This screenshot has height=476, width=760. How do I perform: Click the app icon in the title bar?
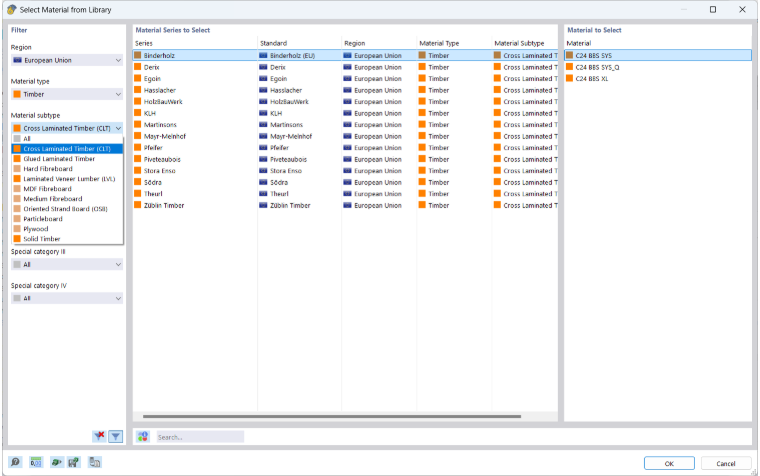12,10
